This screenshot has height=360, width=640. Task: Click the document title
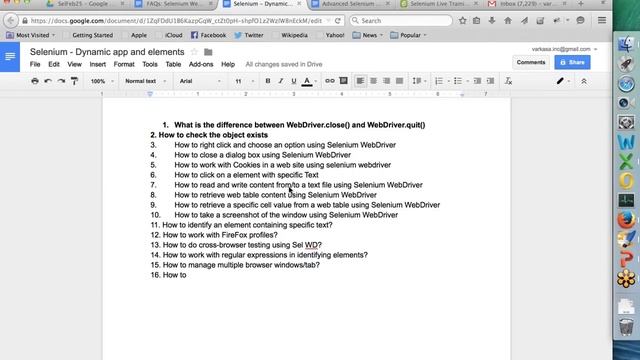[107, 52]
